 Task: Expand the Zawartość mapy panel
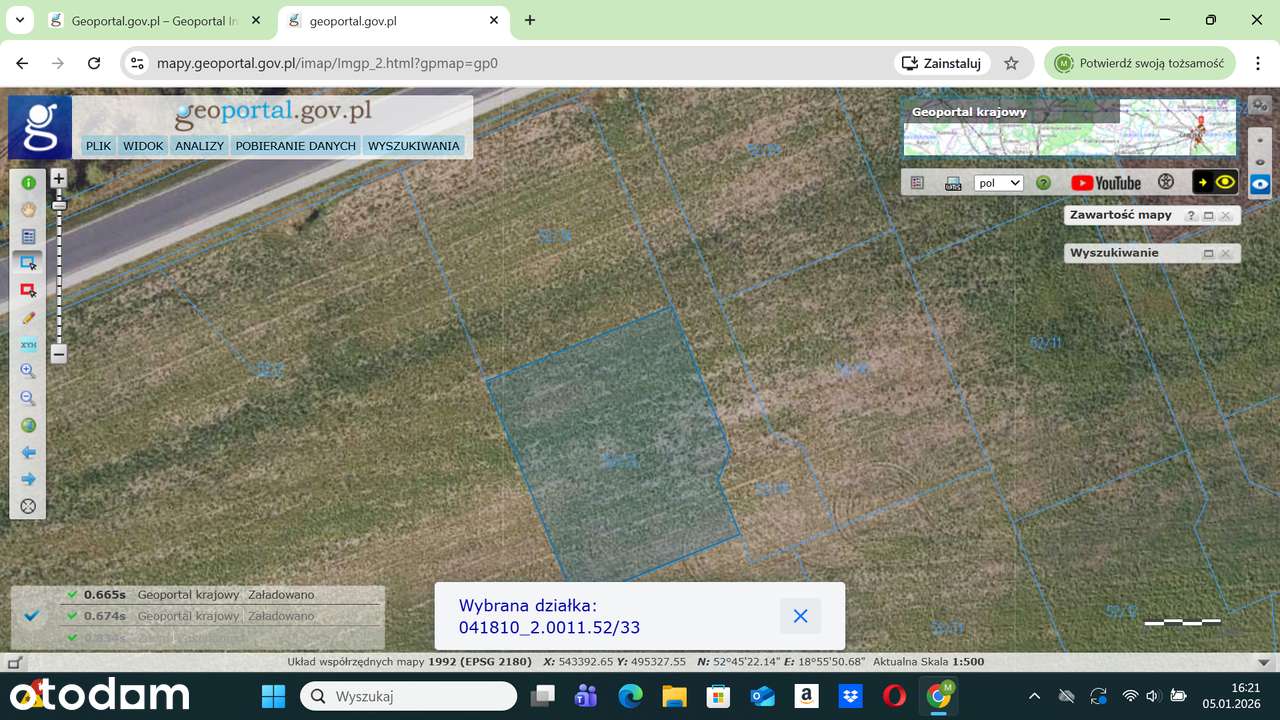1208,216
